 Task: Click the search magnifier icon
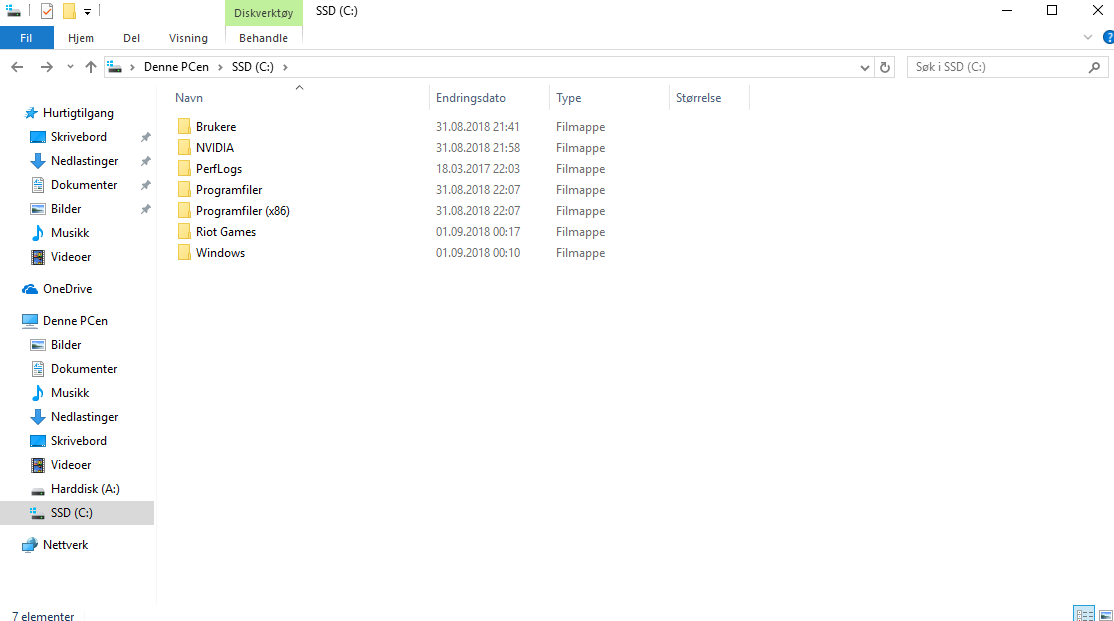[x=1095, y=67]
